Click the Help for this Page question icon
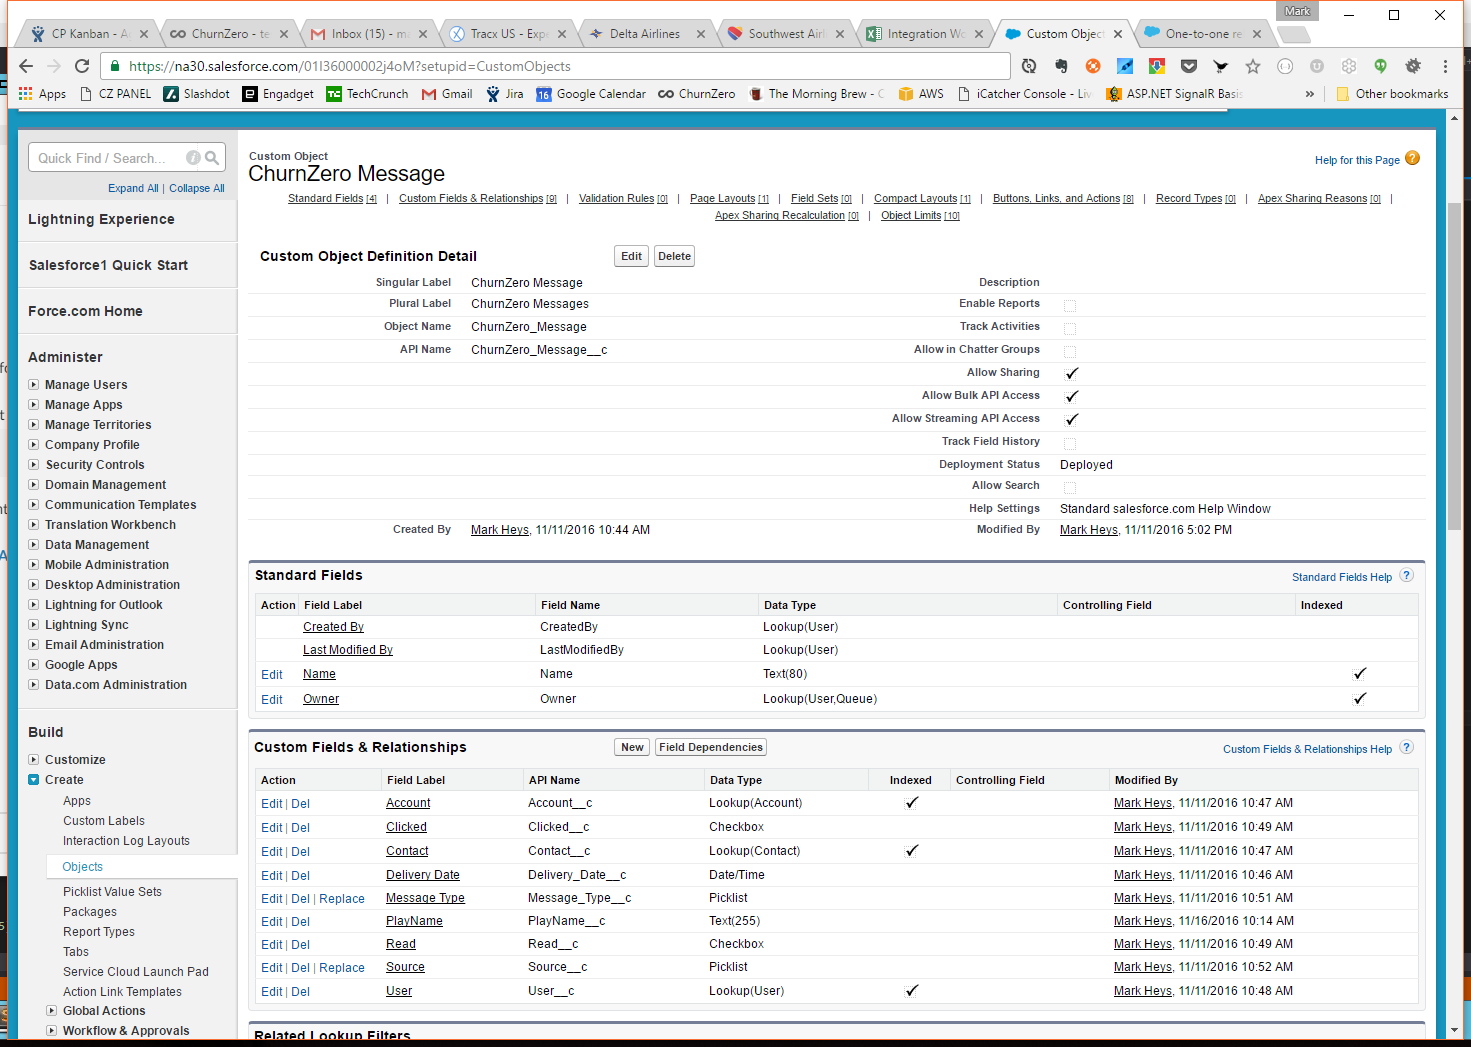 (x=1412, y=158)
